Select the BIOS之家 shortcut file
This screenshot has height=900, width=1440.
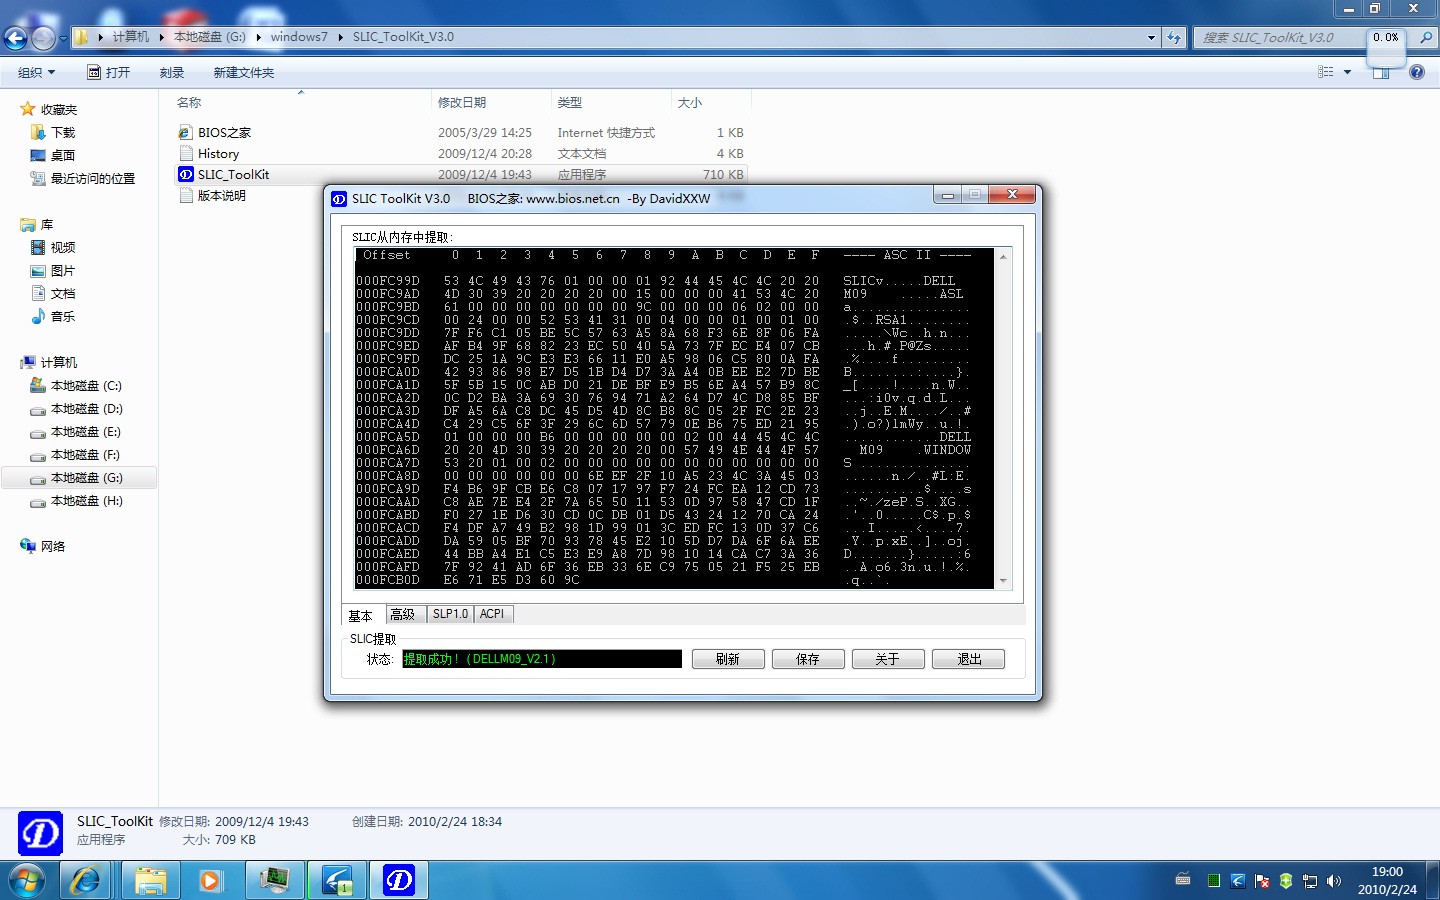pos(224,132)
